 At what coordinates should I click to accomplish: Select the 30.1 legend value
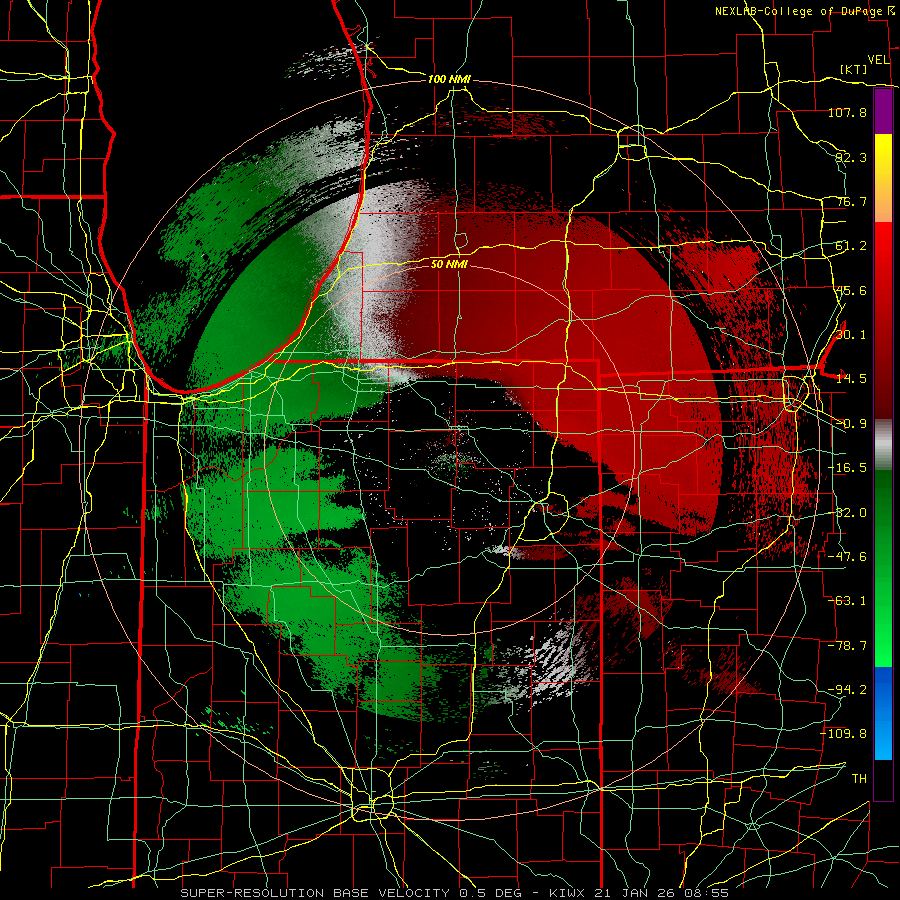851,335
